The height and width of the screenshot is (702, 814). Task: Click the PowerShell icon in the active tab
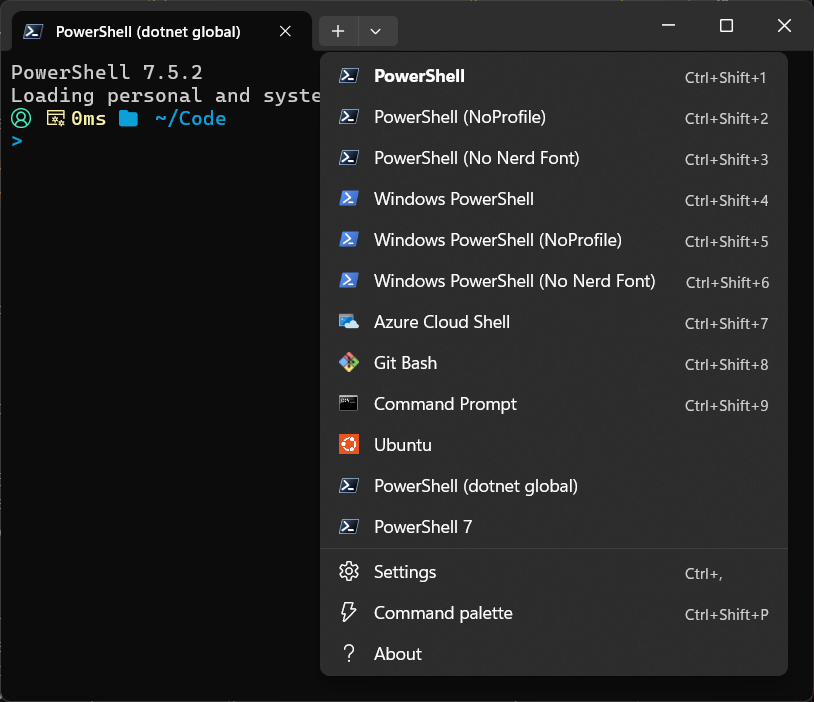point(33,32)
